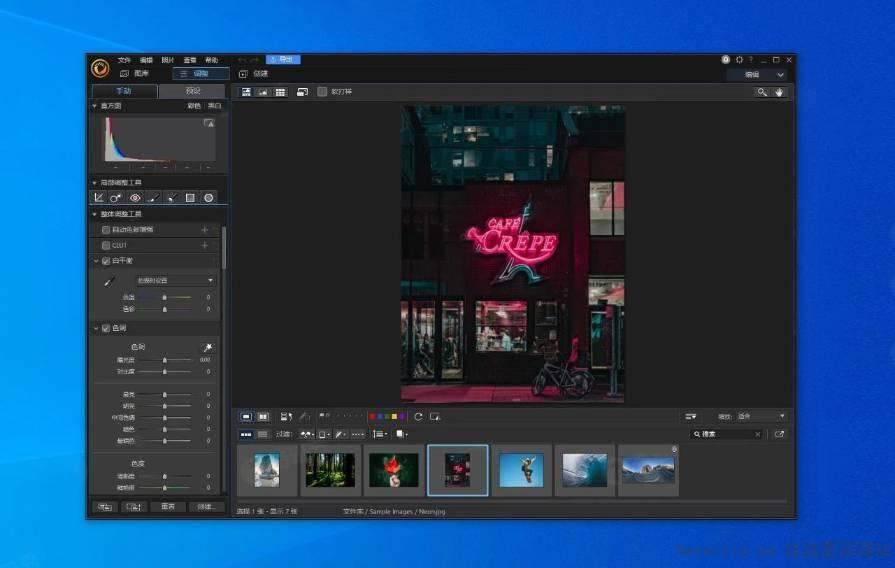Open the 文件 menu
895x568 pixels.
124,60
